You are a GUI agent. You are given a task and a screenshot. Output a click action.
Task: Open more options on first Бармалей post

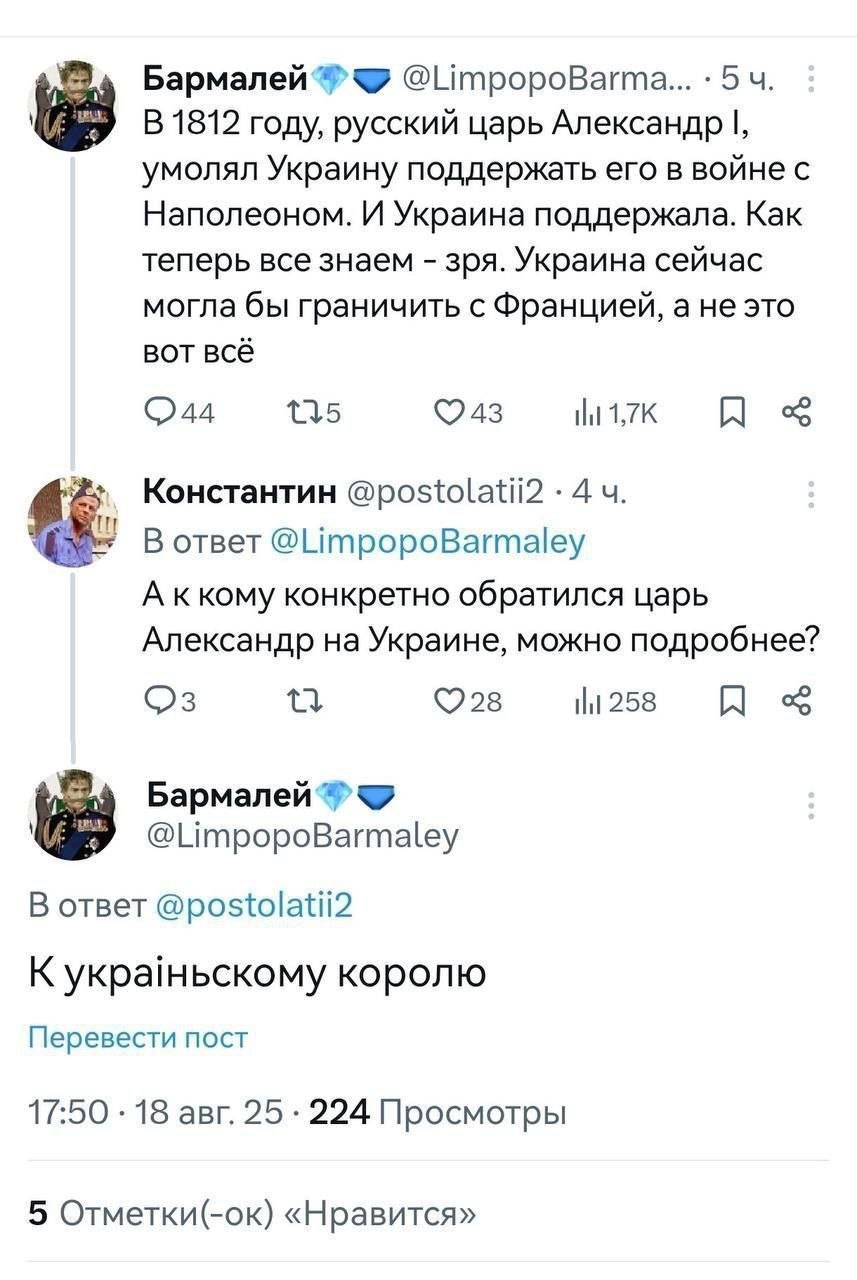point(811,78)
